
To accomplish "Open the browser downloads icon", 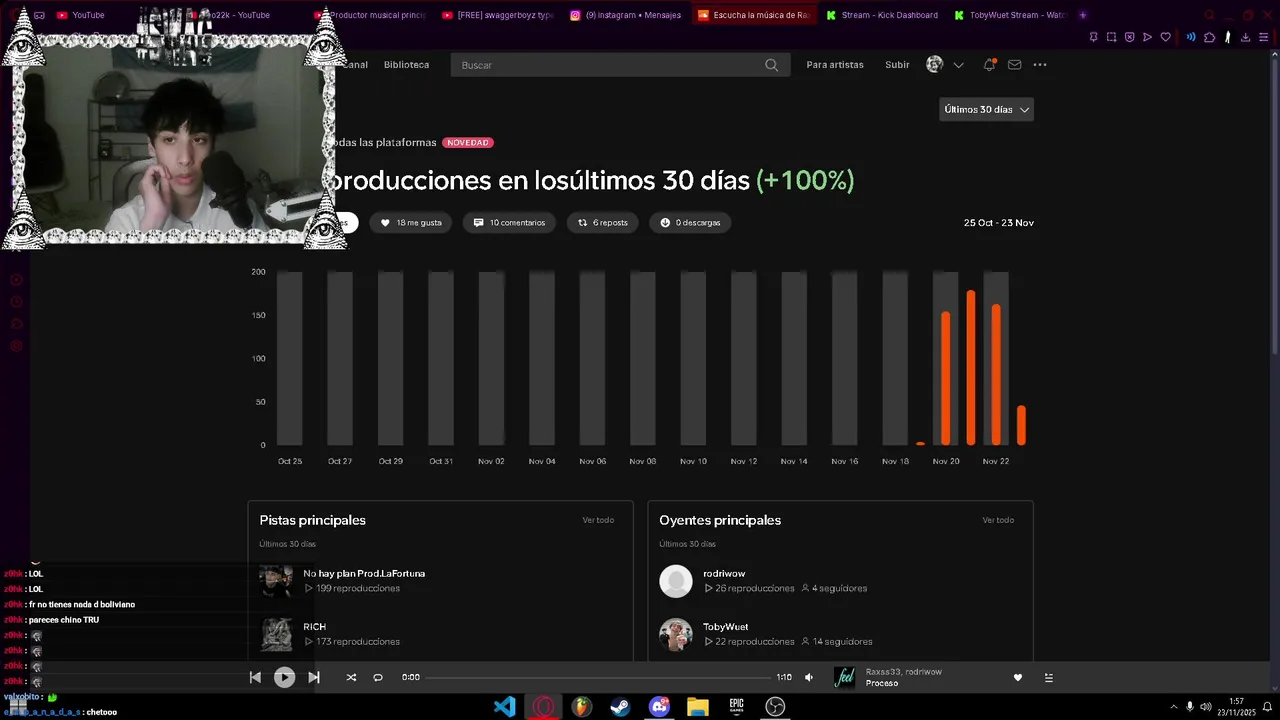I will click(1245, 37).
